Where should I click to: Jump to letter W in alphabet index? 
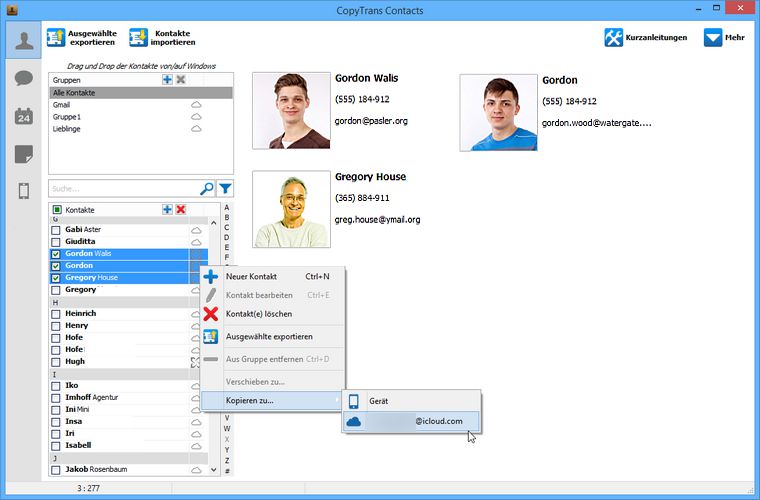point(227,428)
